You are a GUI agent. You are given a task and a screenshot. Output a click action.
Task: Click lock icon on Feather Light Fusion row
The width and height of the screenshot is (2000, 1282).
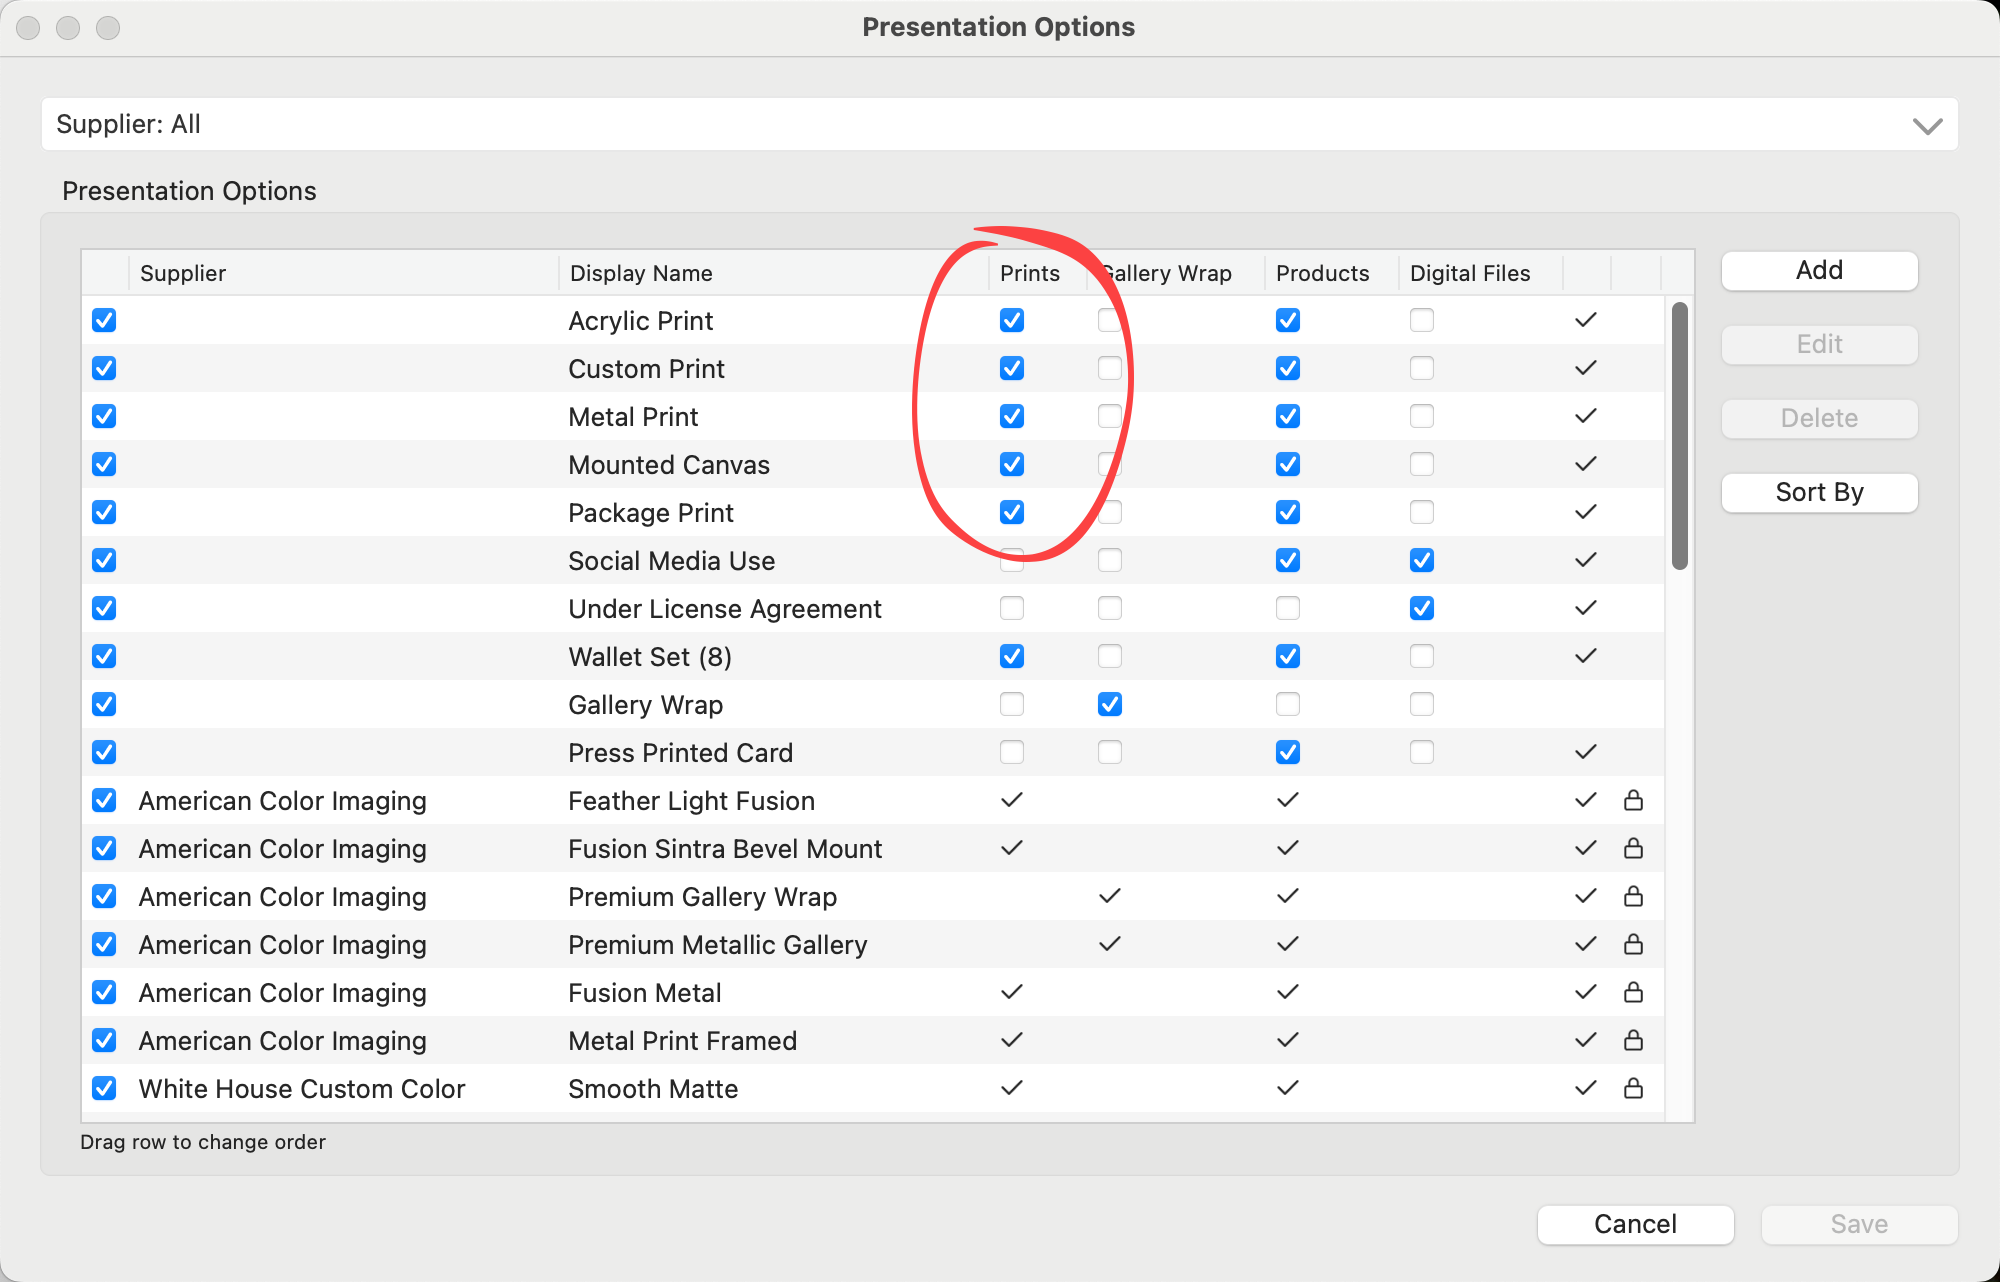click(1633, 800)
